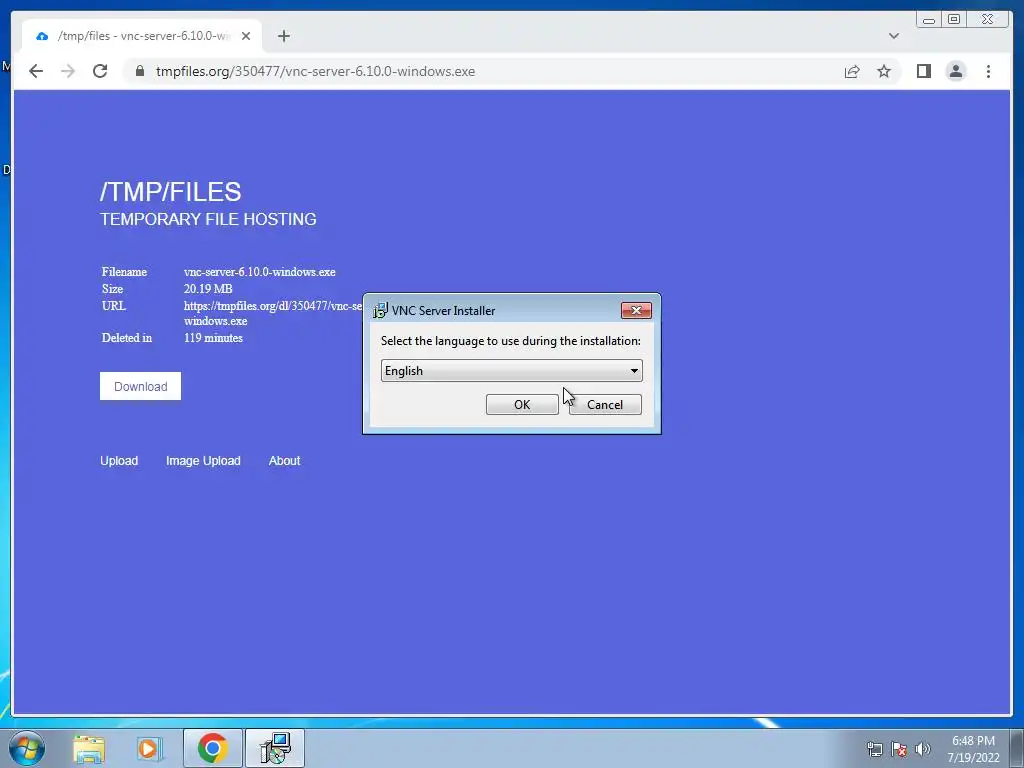The image size is (1024, 768).
Task: Open the Windows Start menu
Action: [x=27, y=748]
